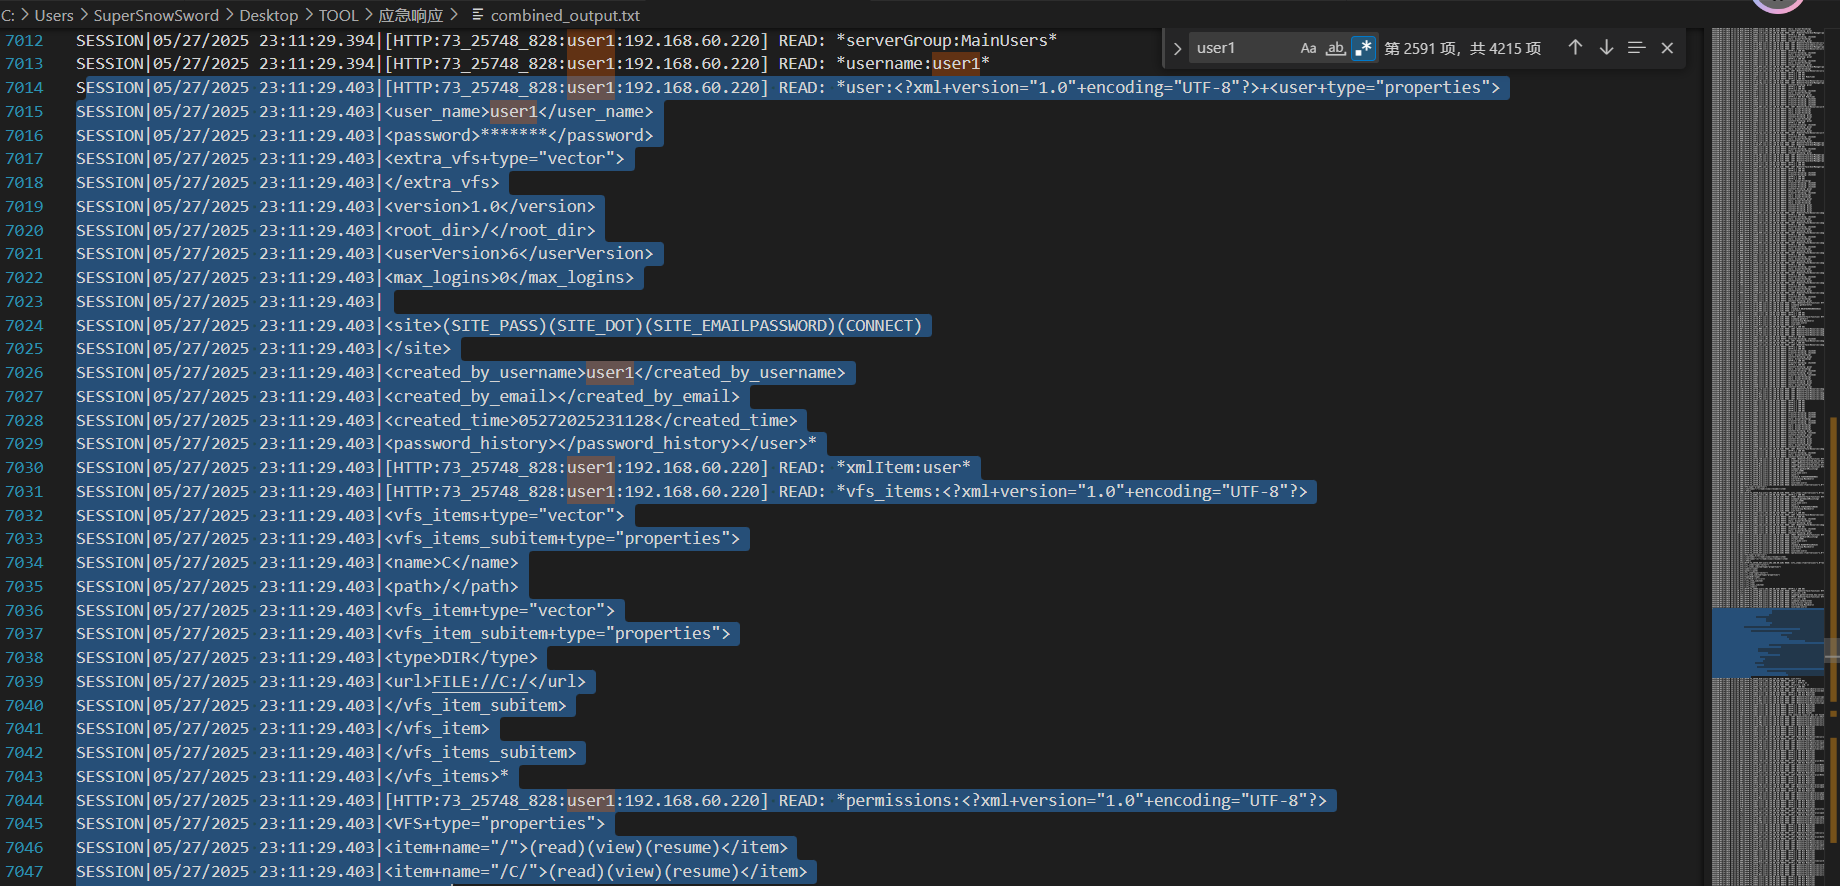Image resolution: width=1840 pixels, height=886 pixels.
Task: Click line number 7047 in gutter
Action: [x=24, y=872]
